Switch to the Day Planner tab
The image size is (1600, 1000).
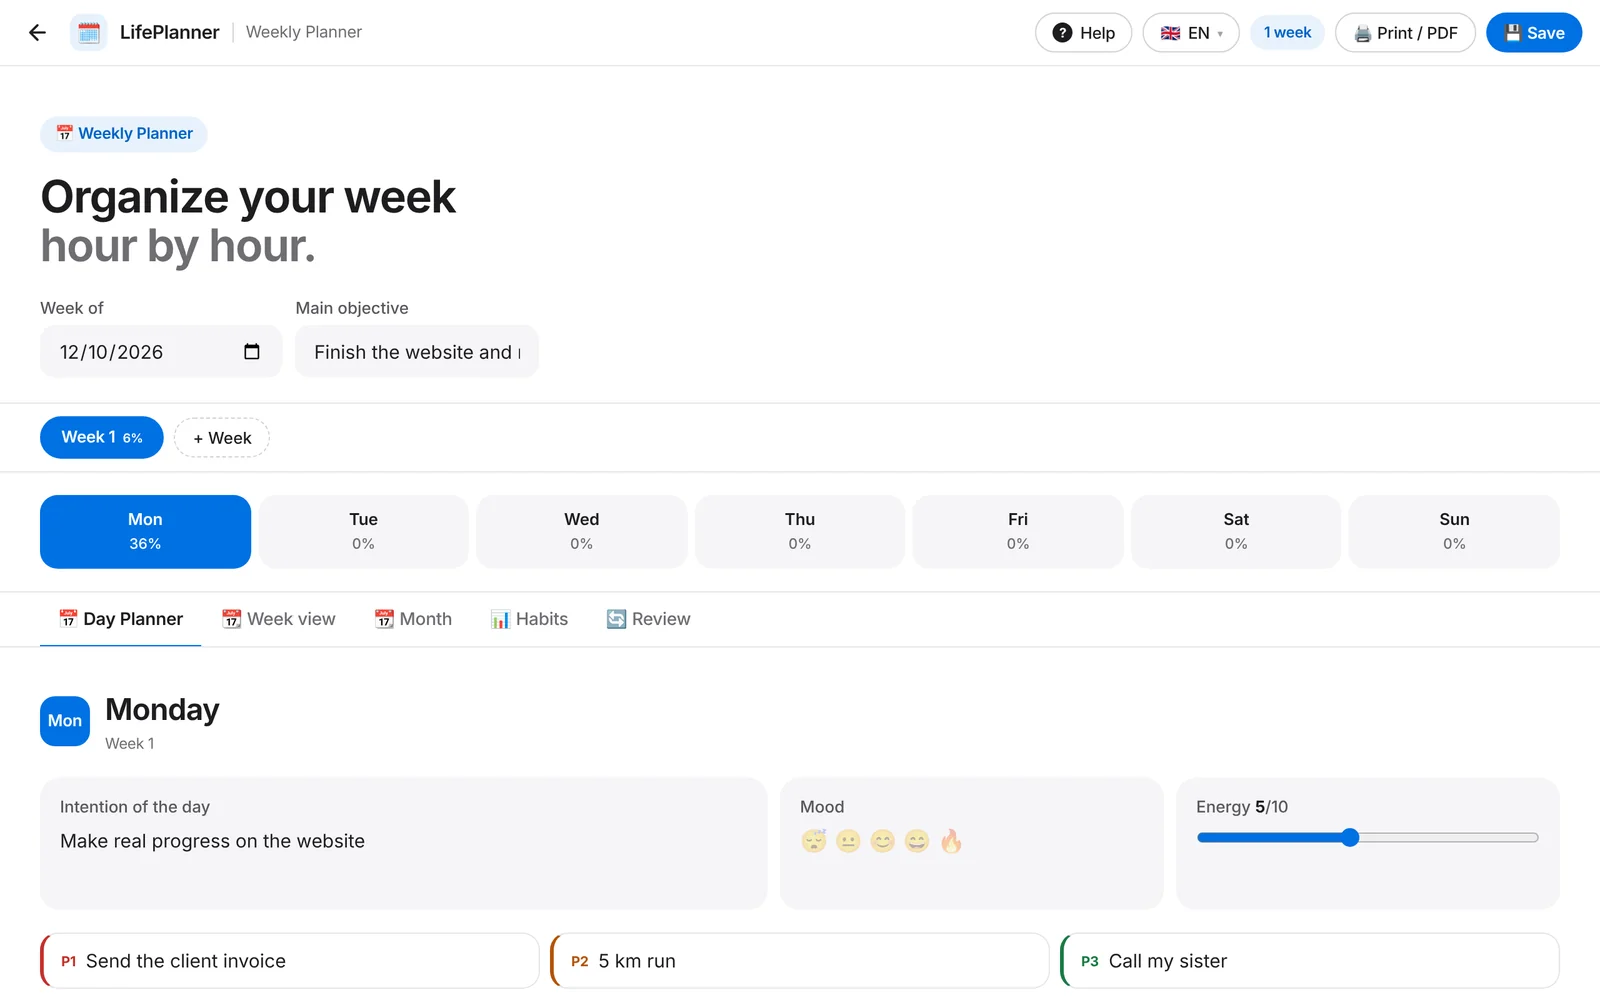click(121, 619)
